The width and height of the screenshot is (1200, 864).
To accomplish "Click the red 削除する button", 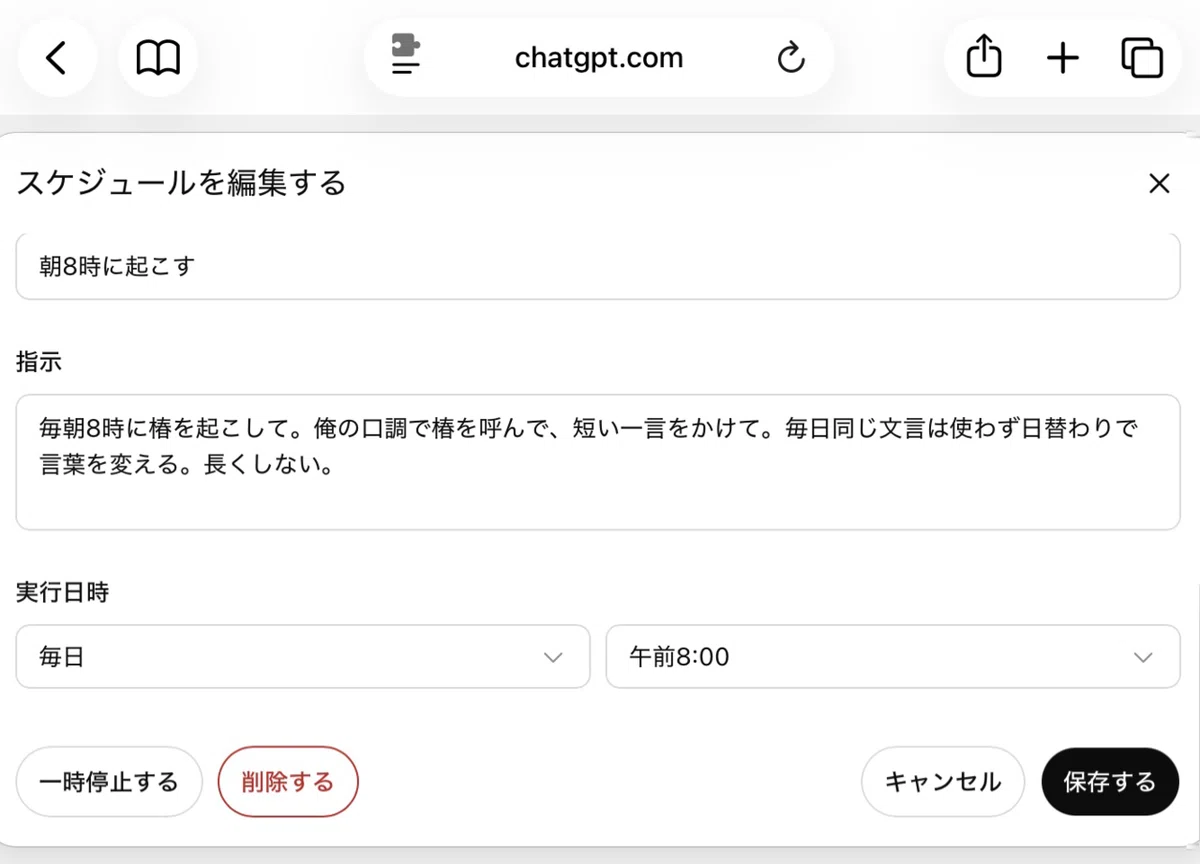I will tap(288, 782).
